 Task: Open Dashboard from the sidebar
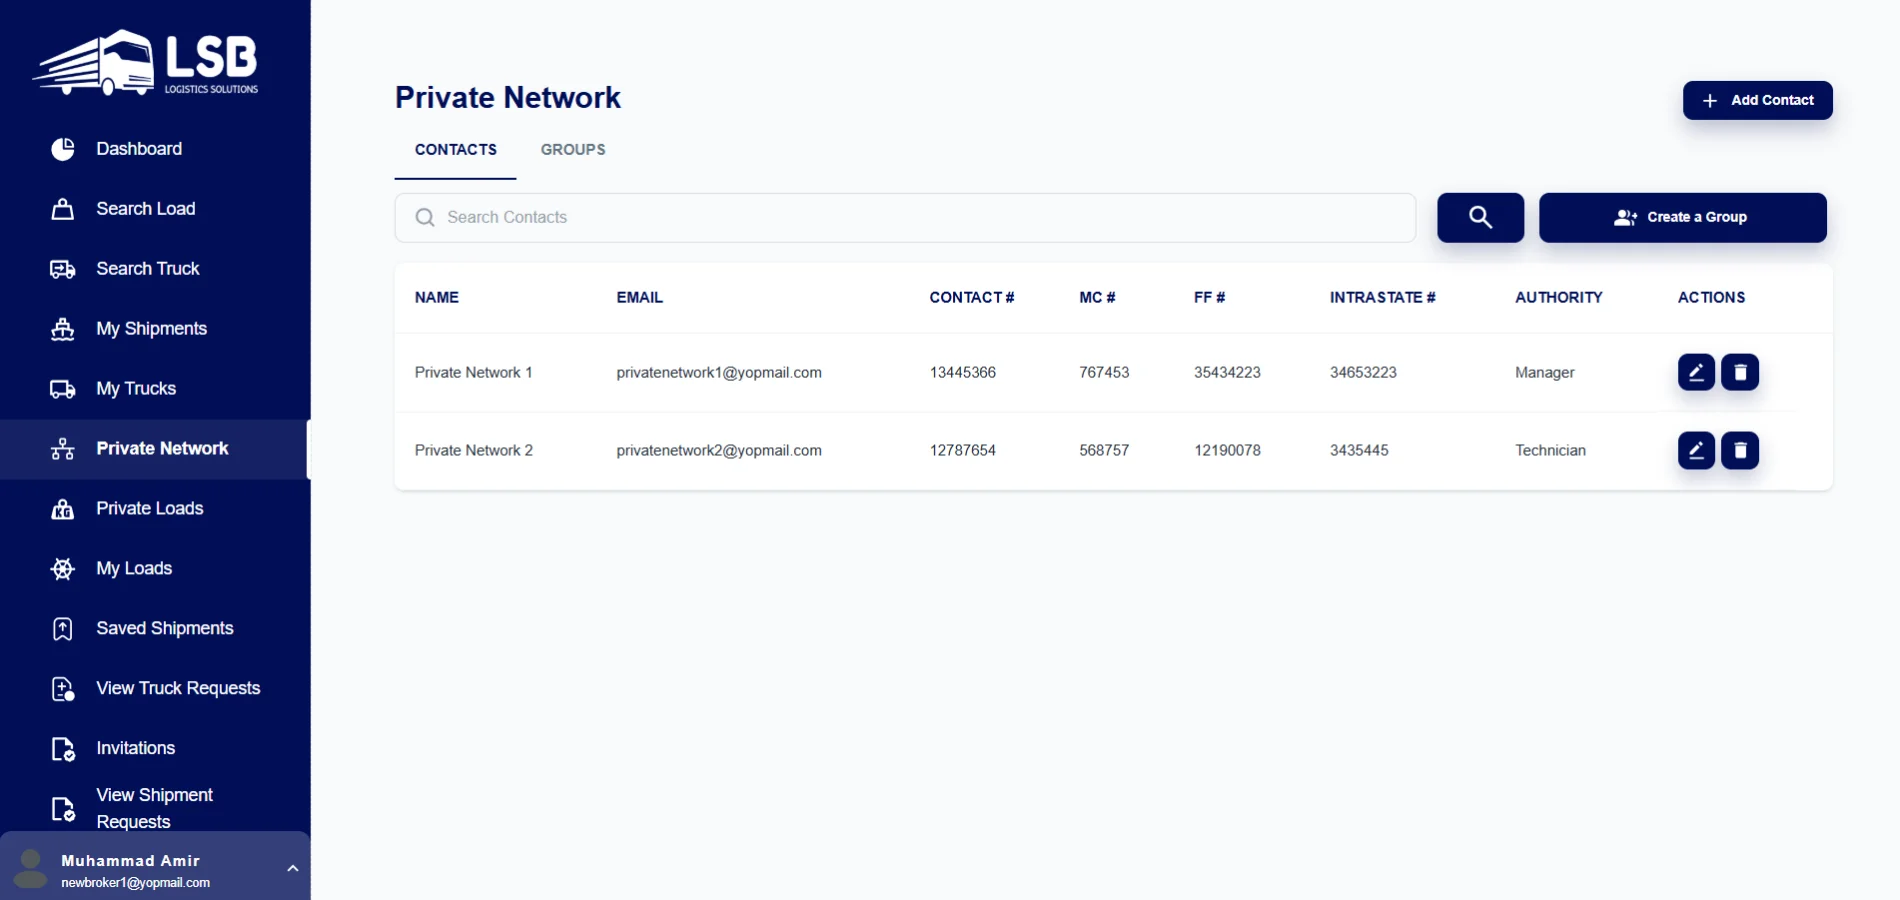139,149
